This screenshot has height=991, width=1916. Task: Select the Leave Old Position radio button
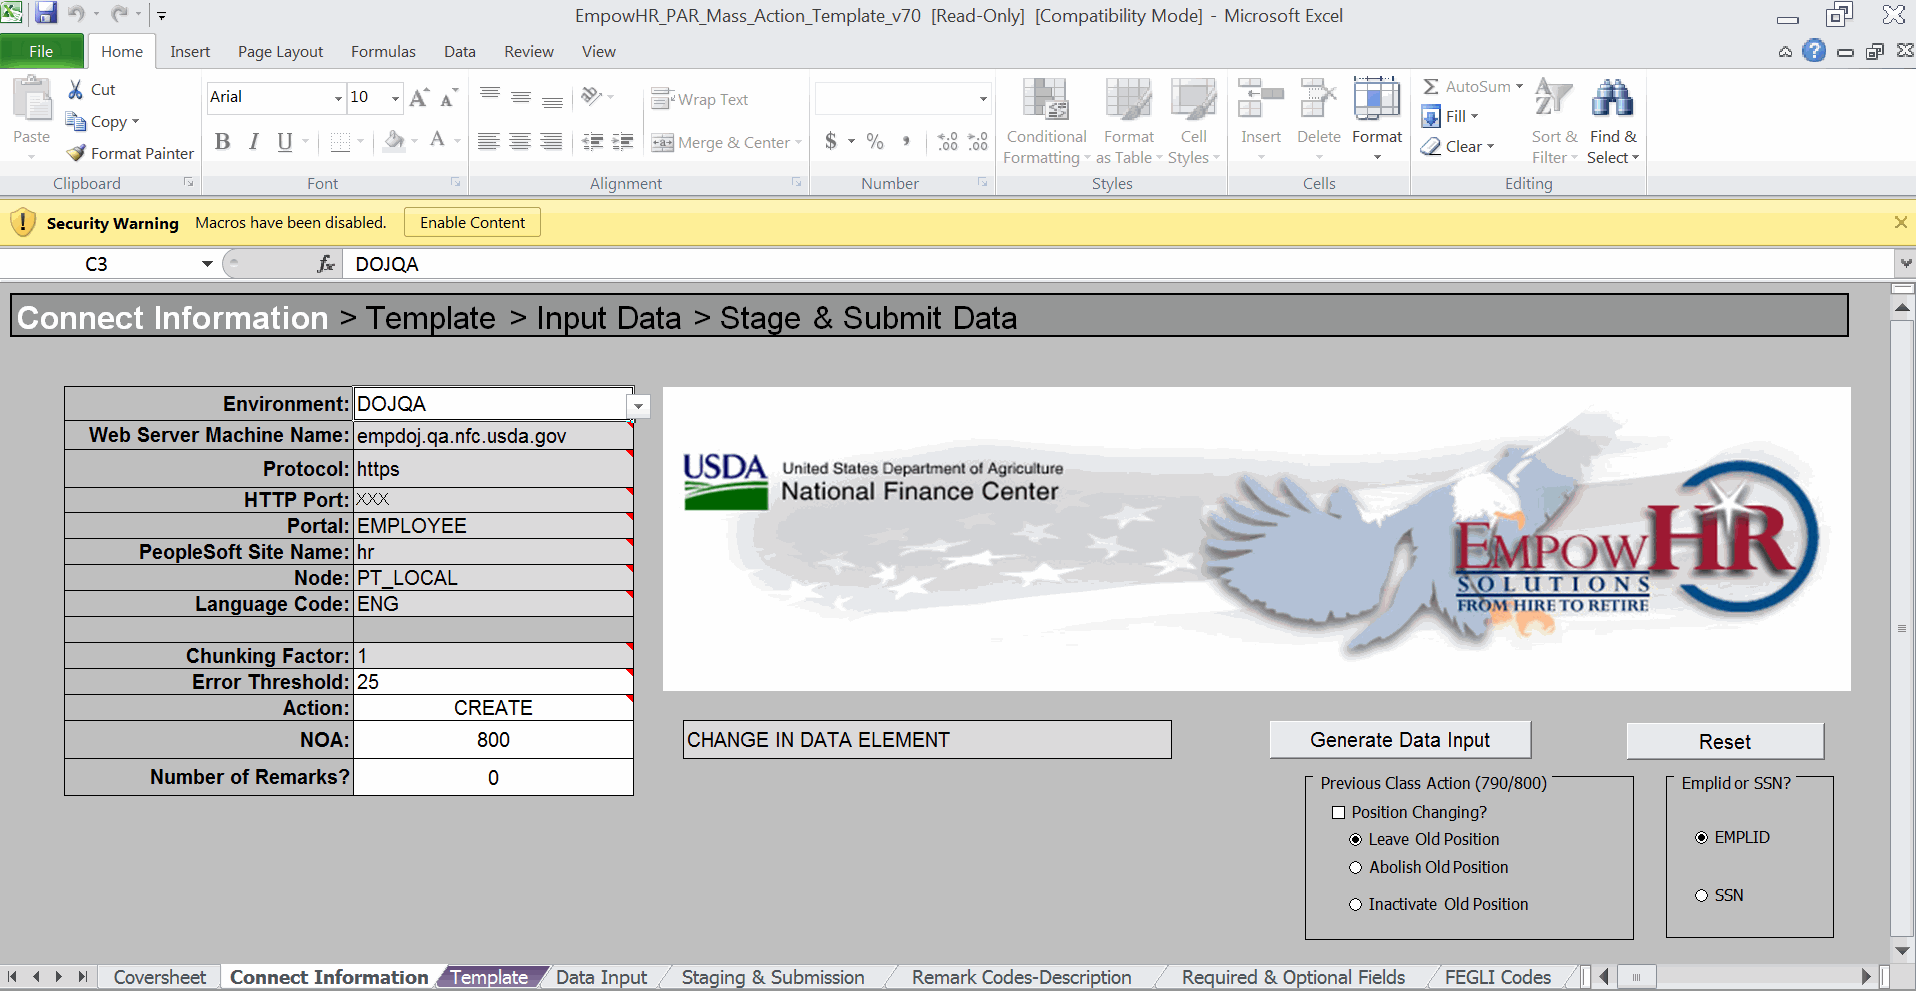coord(1356,840)
